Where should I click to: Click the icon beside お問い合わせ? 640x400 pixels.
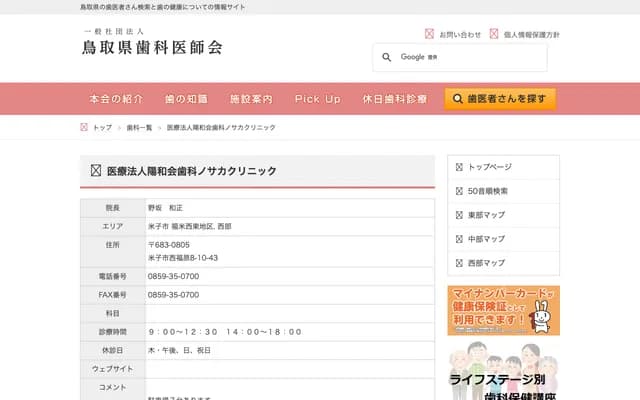click(429, 34)
